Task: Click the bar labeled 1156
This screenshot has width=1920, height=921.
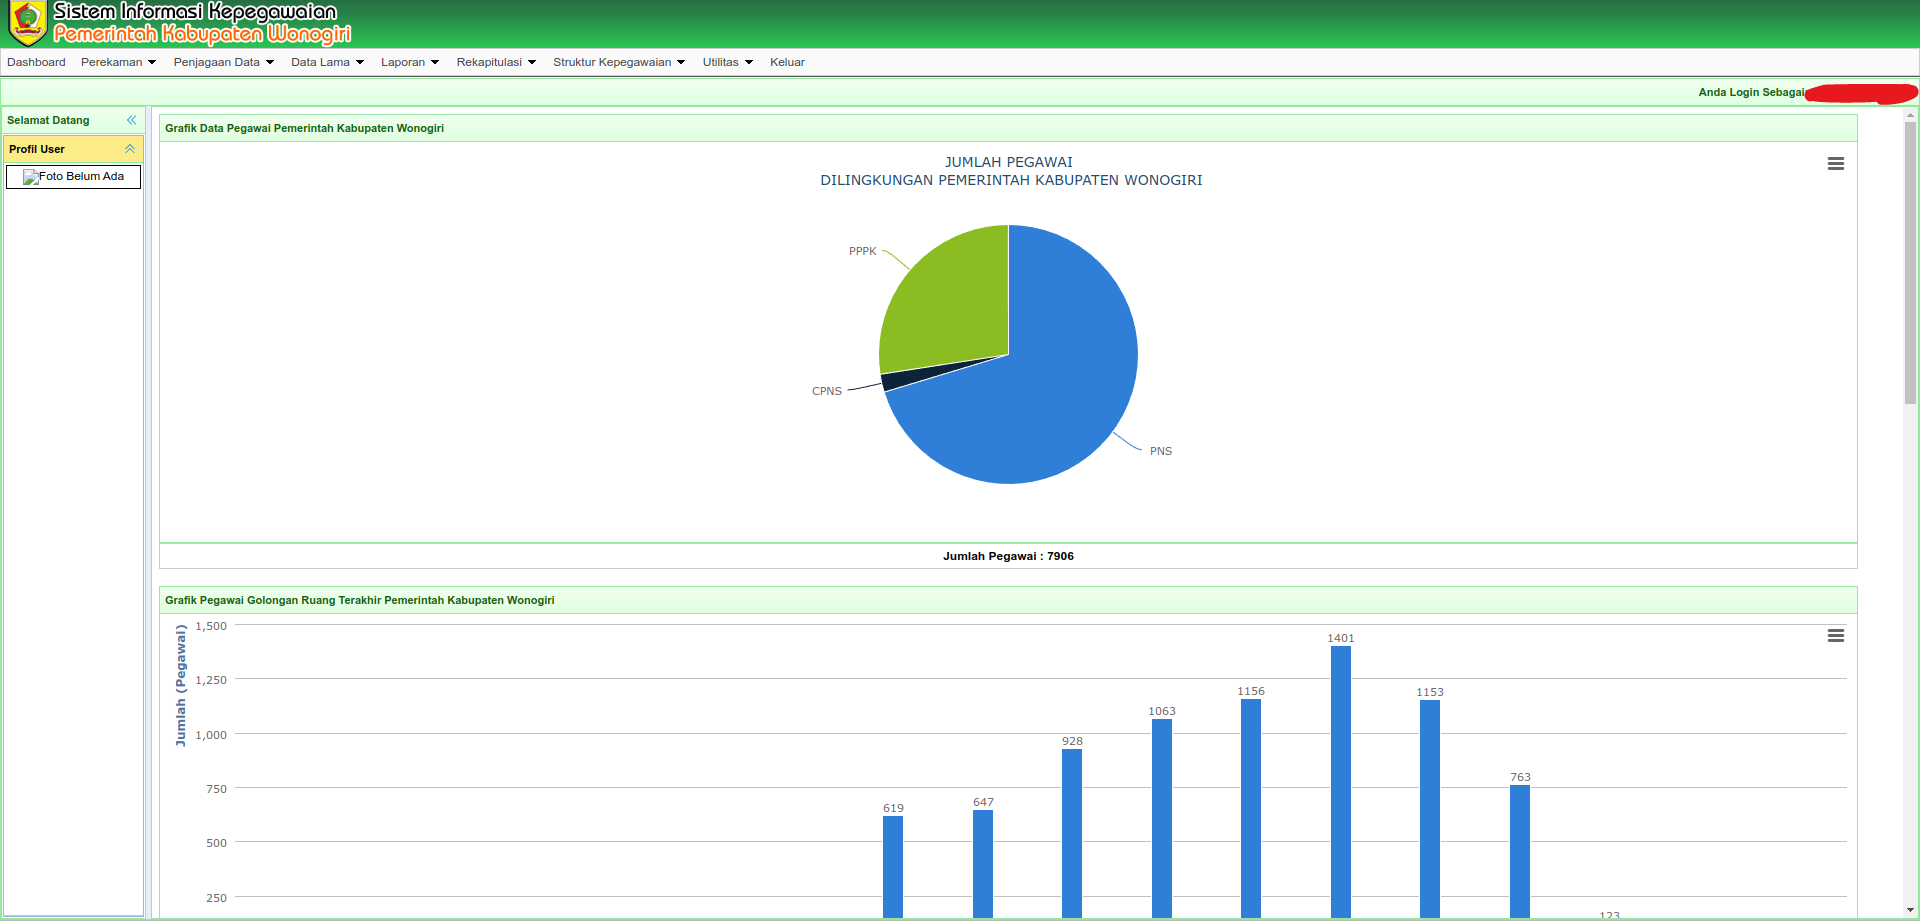Action: coord(1251,808)
